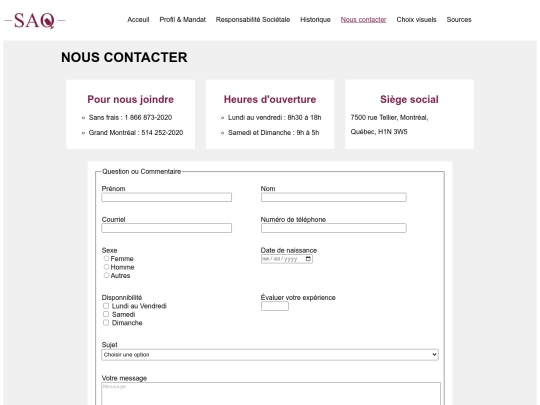Focus the Prénom text field
Viewport: 540px width, 405px height.
pos(167,197)
